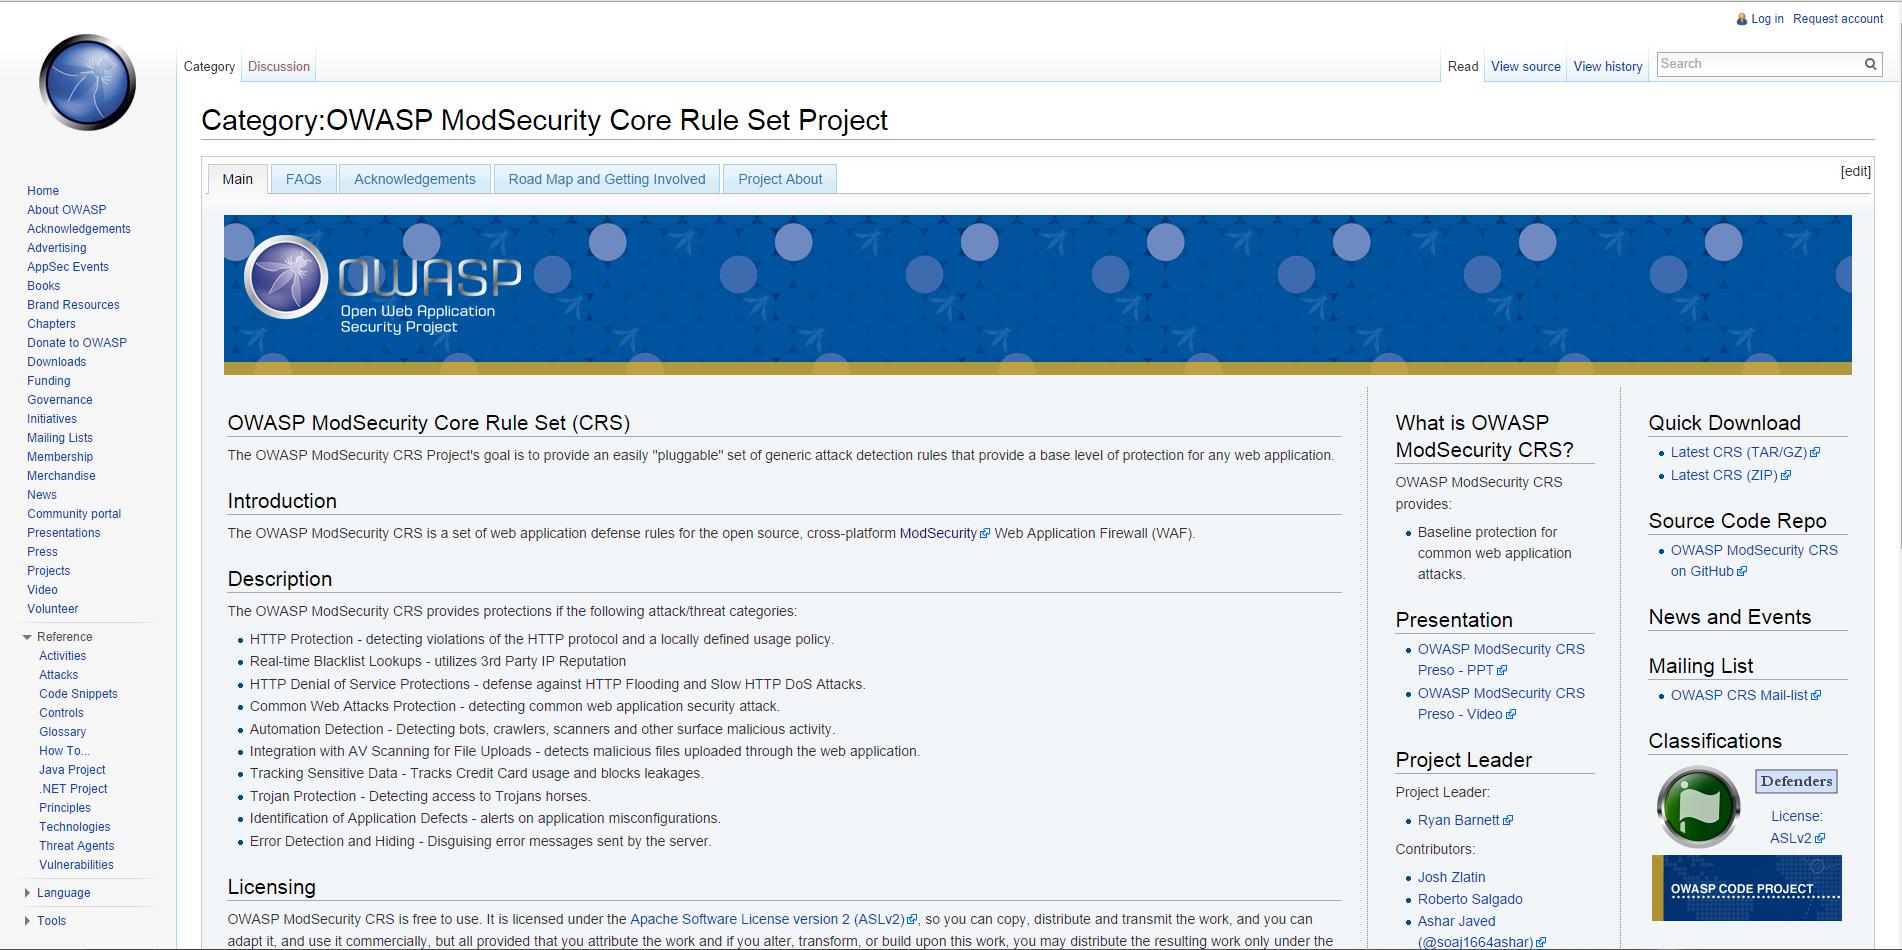Image resolution: width=1902 pixels, height=950 pixels.
Task: Open Apache Software License version 2 link
Action: coord(773,919)
